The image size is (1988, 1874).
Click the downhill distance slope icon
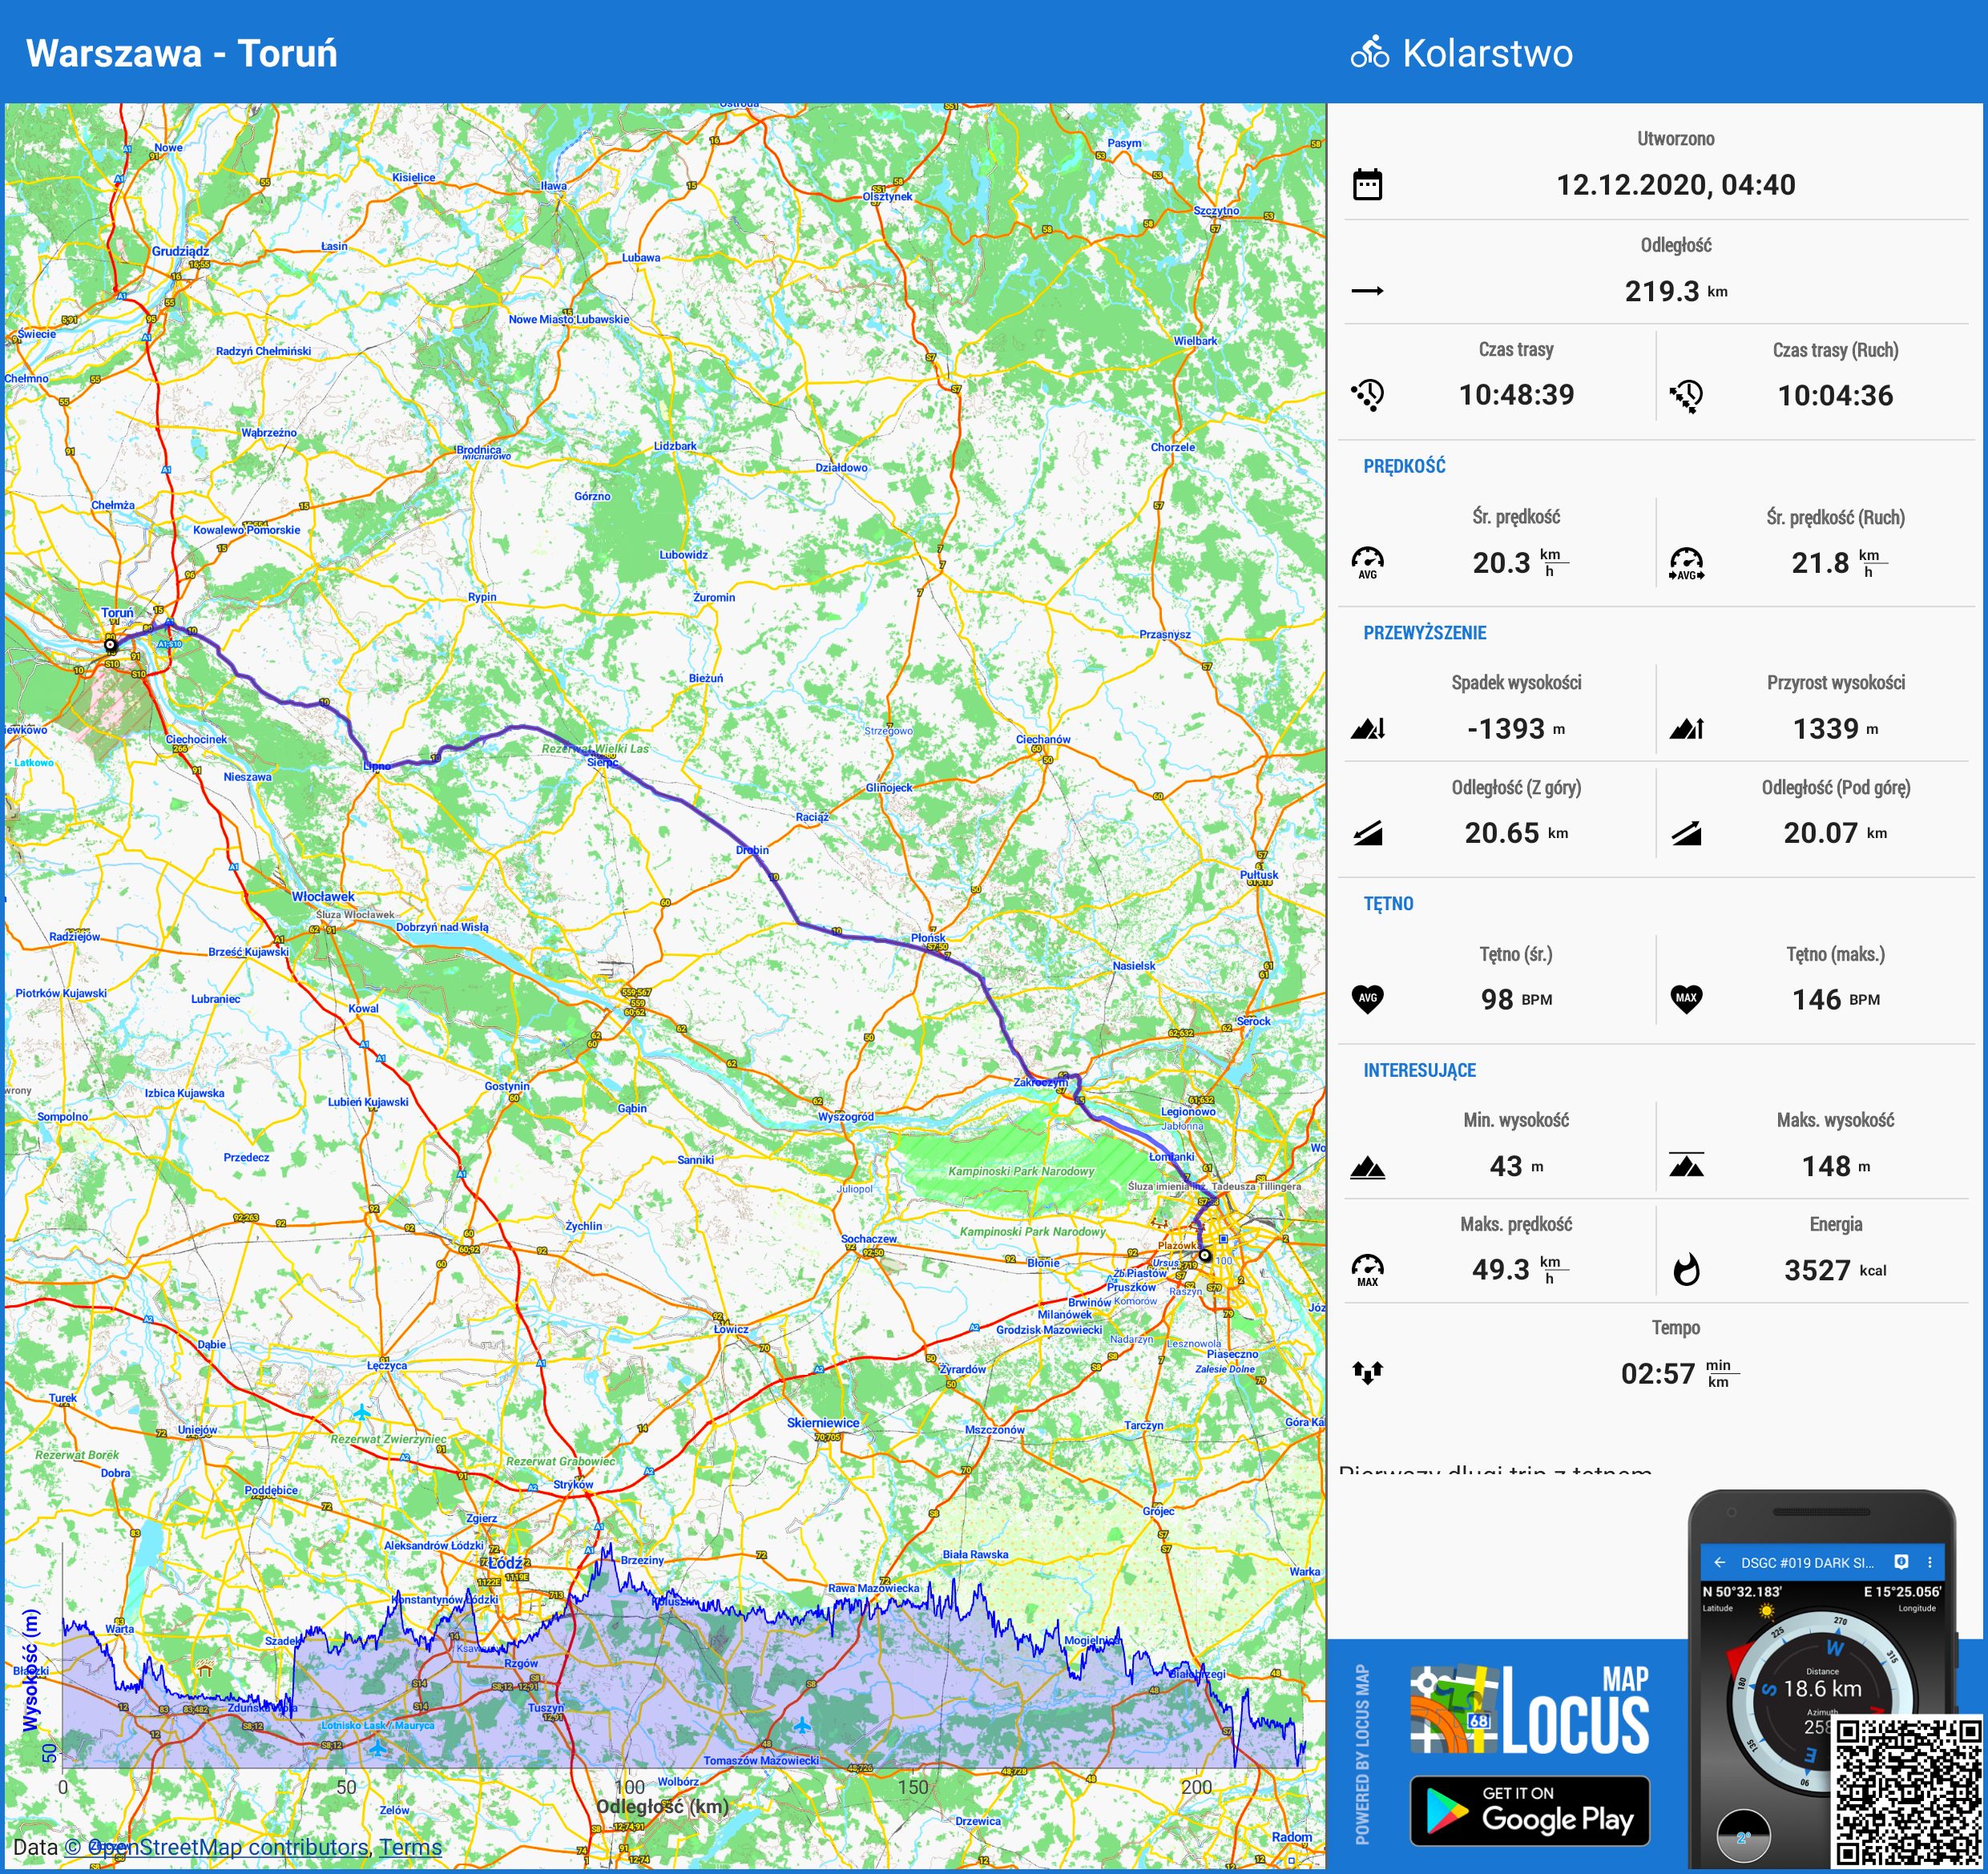tap(1367, 833)
